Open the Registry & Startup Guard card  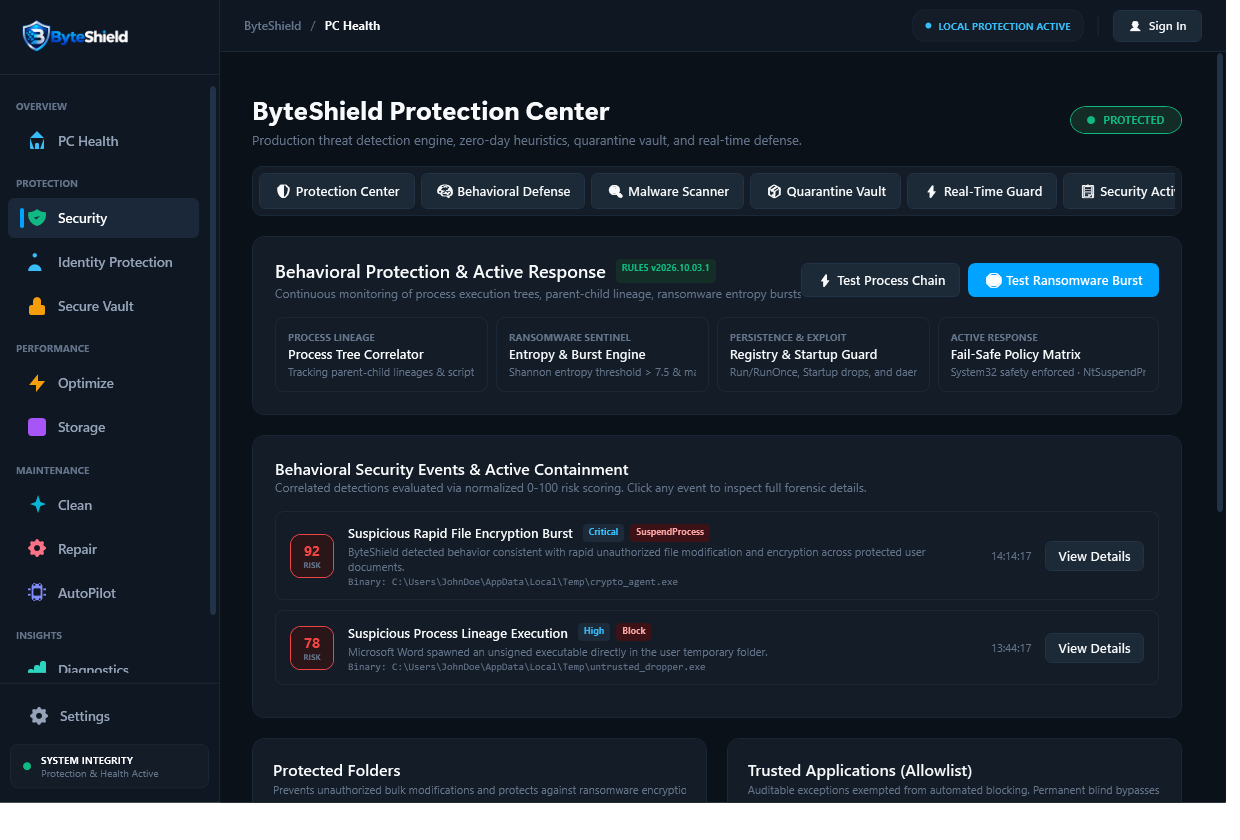coord(823,354)
